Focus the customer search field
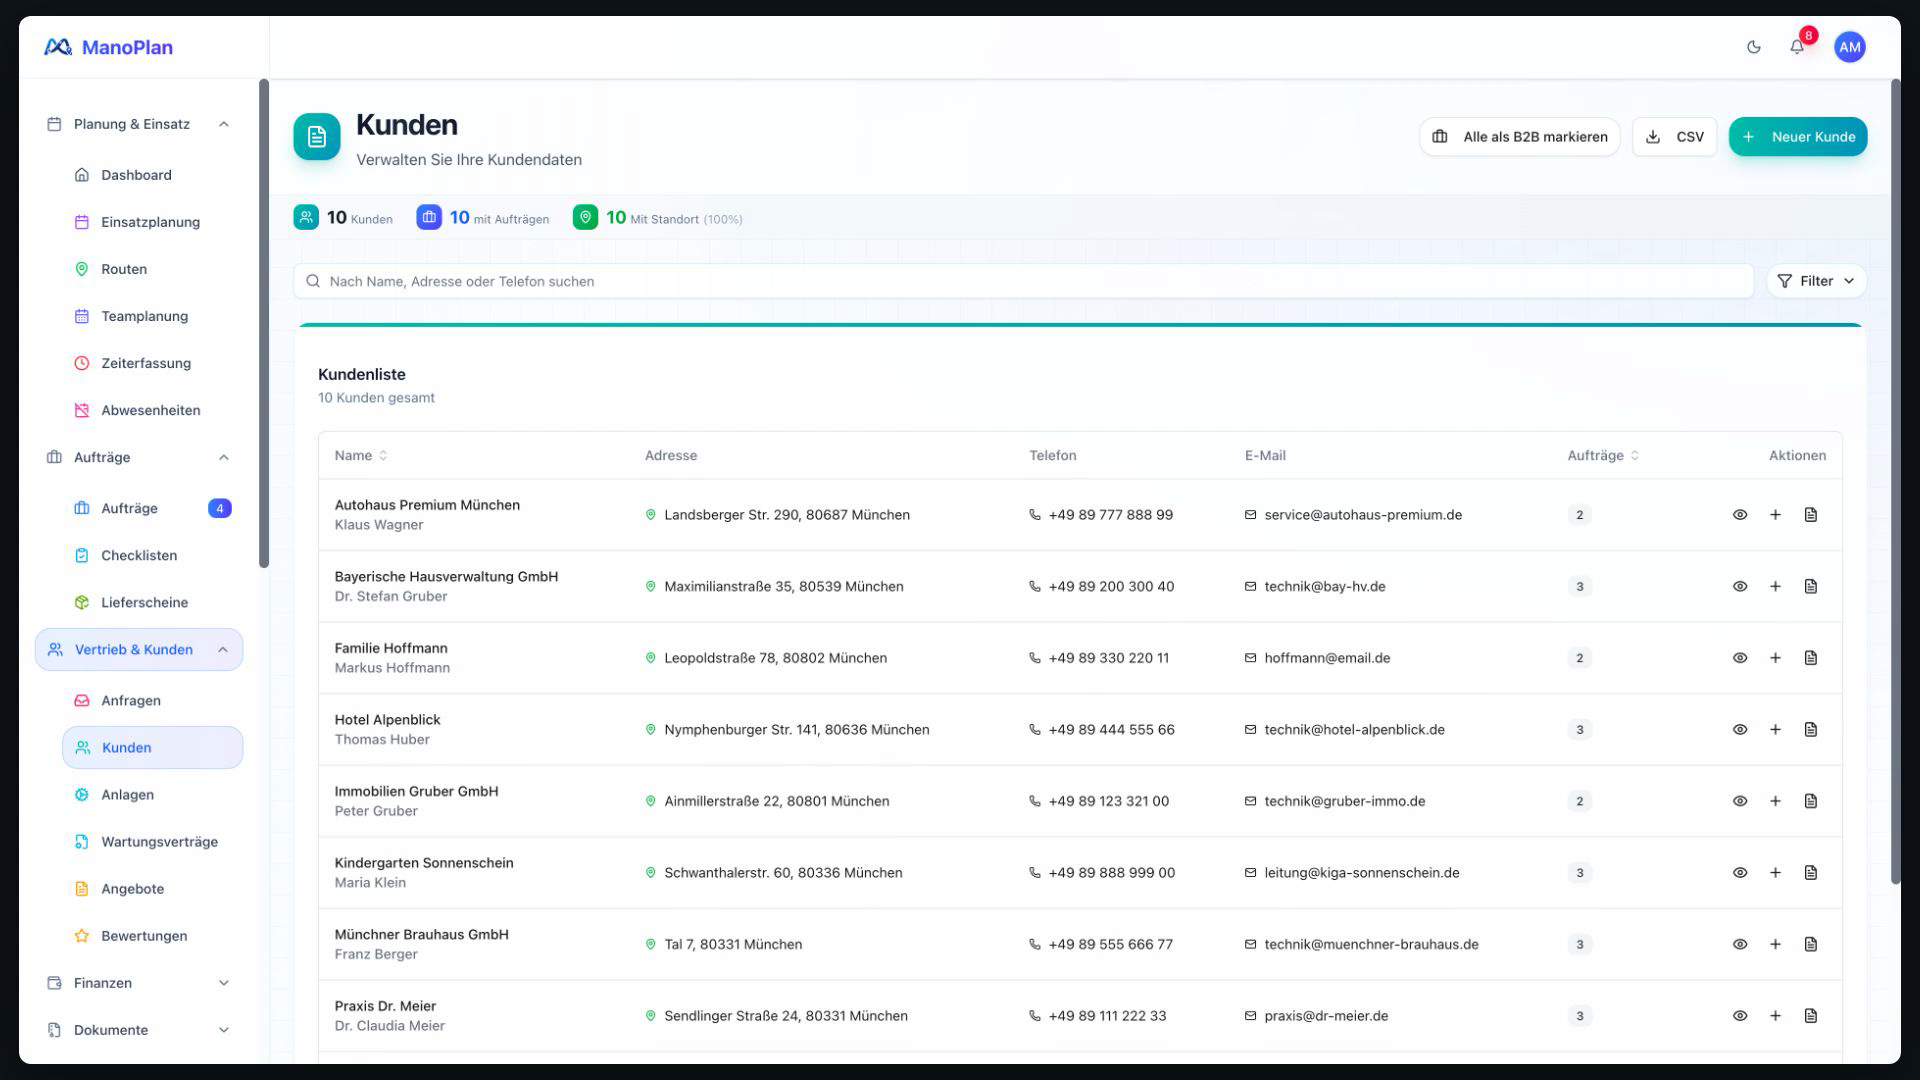Image resolution: width=1920 pixels, height=1080 pixels. tap(1023, 281)
